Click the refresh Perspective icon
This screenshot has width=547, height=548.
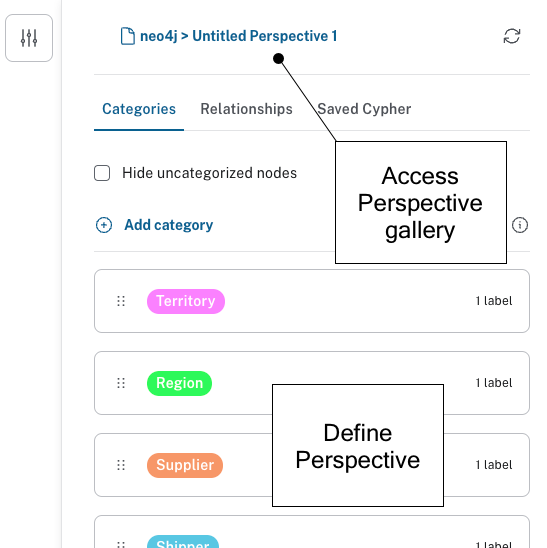[x=512, y=36]
